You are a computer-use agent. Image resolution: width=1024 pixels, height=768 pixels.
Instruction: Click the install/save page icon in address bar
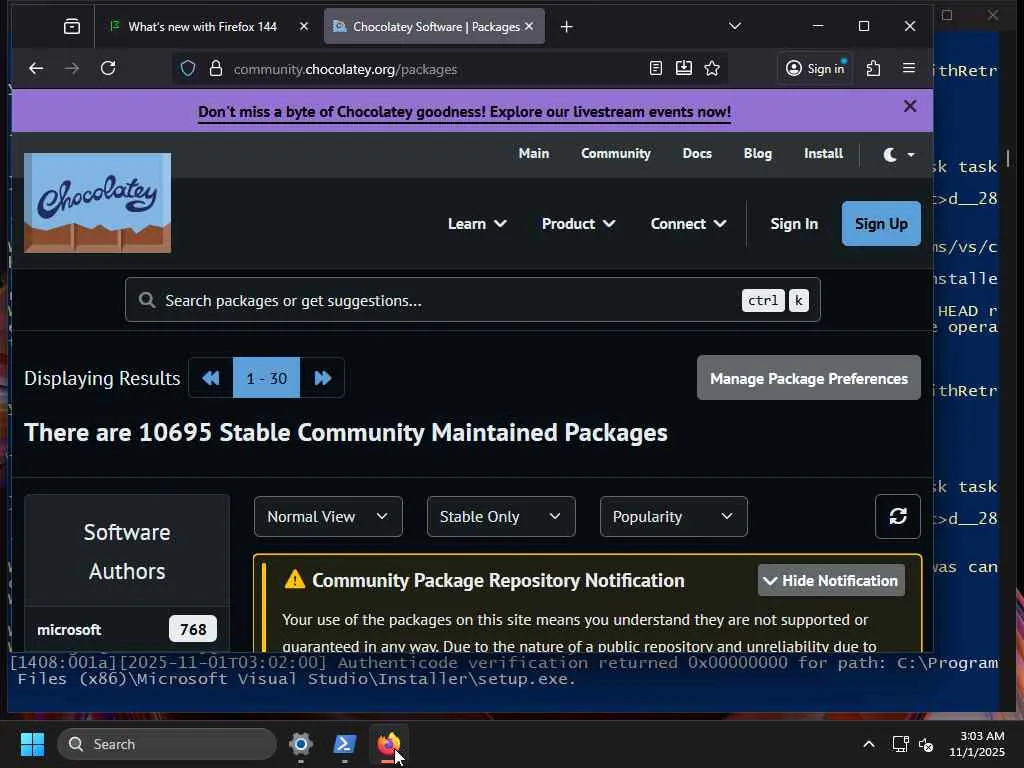[684, 69]
